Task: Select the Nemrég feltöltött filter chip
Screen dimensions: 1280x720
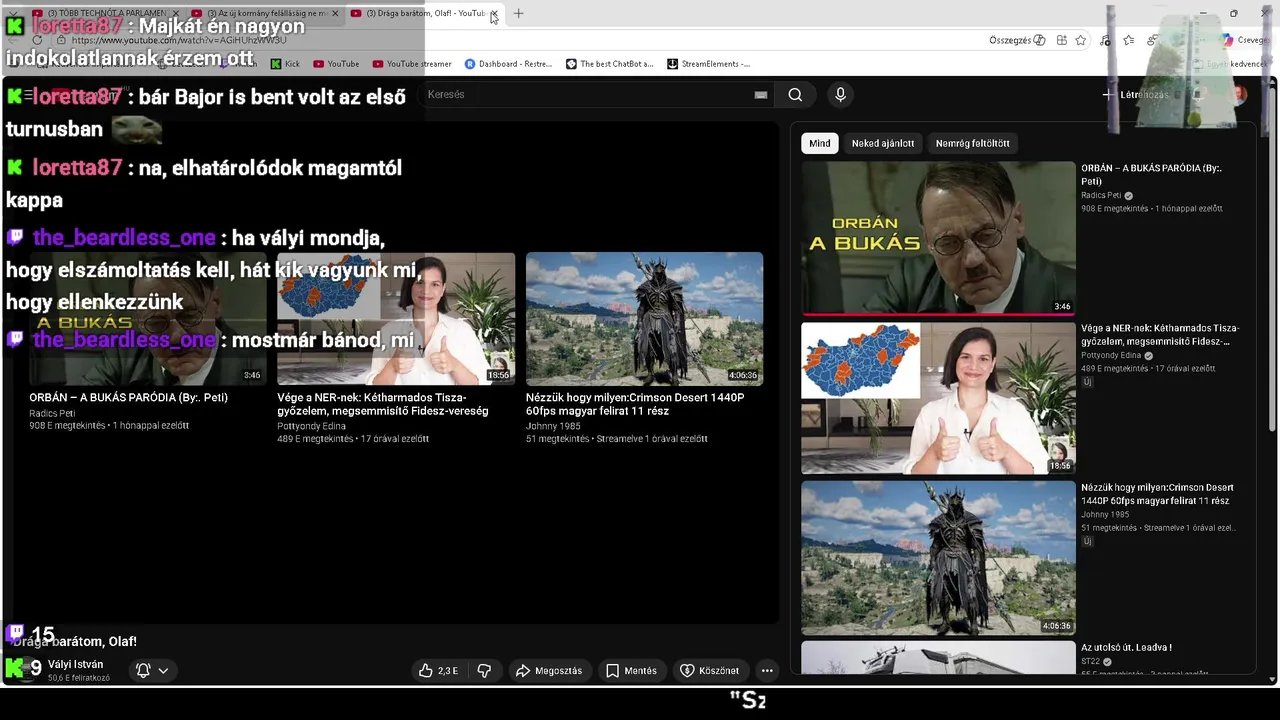Action: point(972,143)
